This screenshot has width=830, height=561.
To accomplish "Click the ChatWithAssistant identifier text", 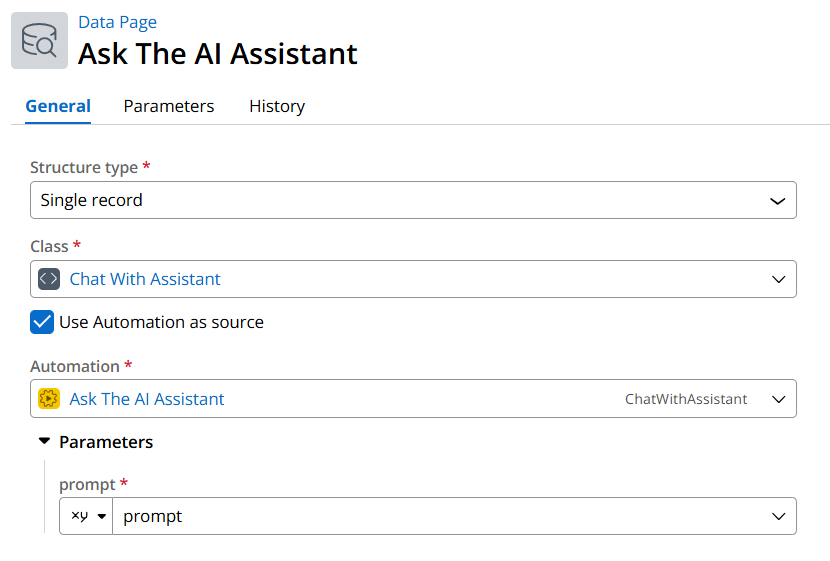I will pyautogui.click(x=686, y=399).
